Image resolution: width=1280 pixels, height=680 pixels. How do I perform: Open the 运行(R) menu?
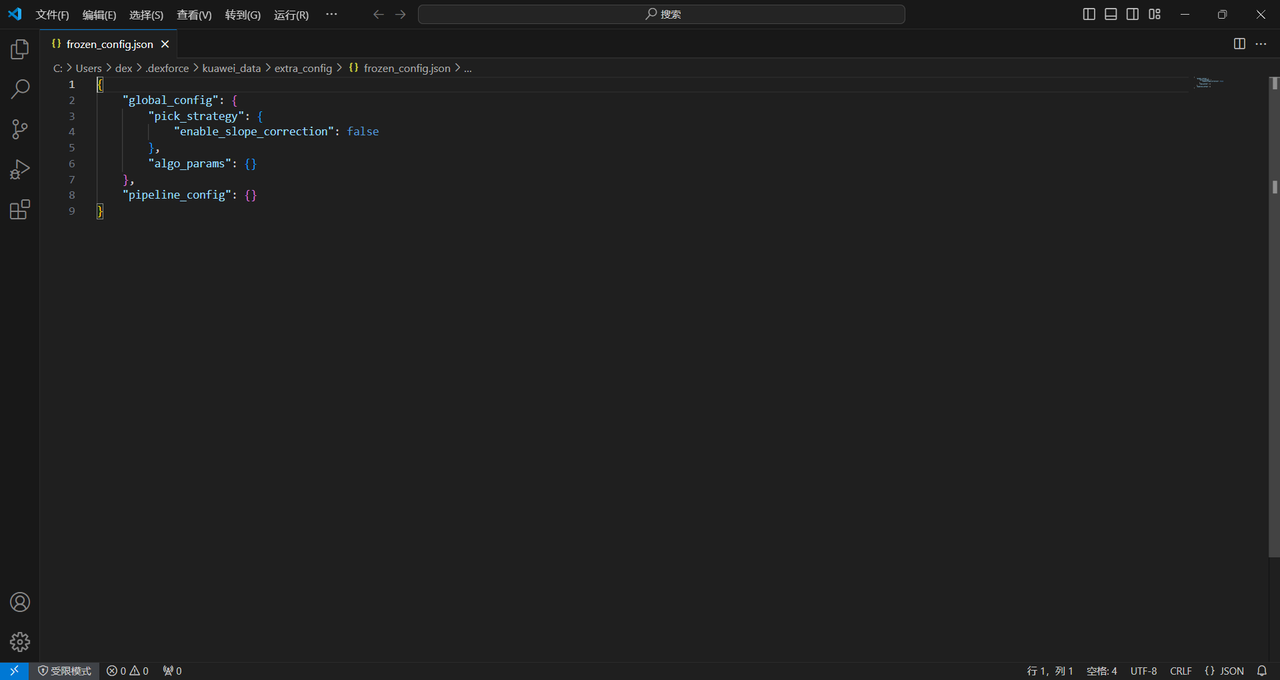[291, 15]
